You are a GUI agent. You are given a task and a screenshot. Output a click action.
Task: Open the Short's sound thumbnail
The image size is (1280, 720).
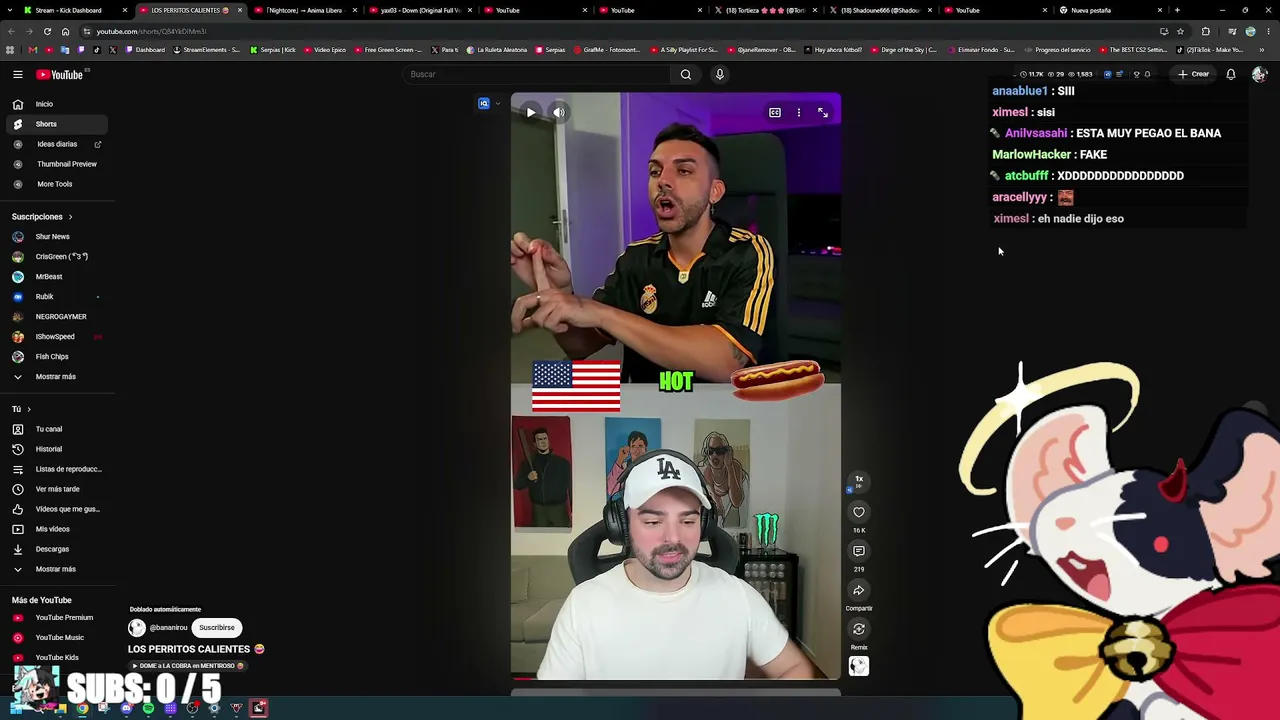(859, 666)
